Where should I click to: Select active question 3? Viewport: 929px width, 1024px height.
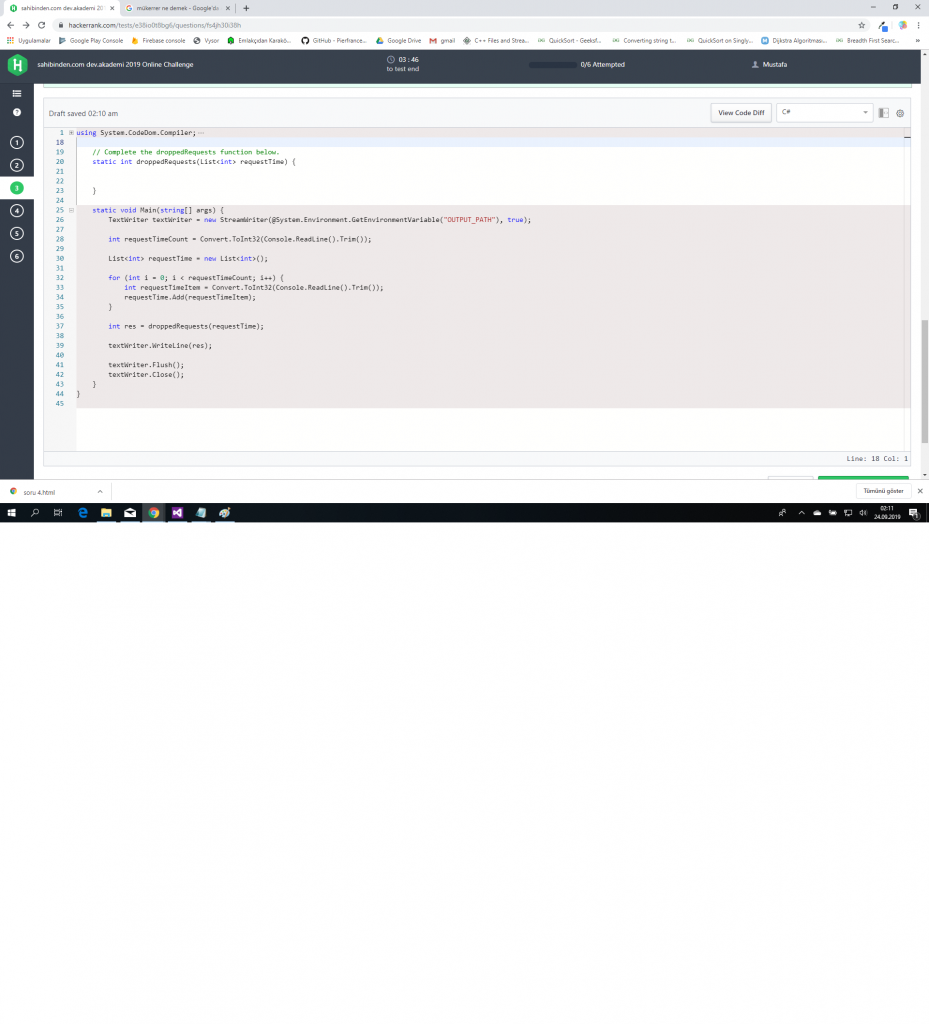[x=17, y=188]
